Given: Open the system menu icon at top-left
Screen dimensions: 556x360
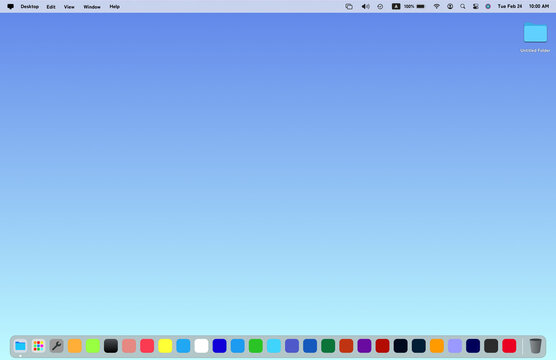Looking at the screenshot, I should 10,6.
